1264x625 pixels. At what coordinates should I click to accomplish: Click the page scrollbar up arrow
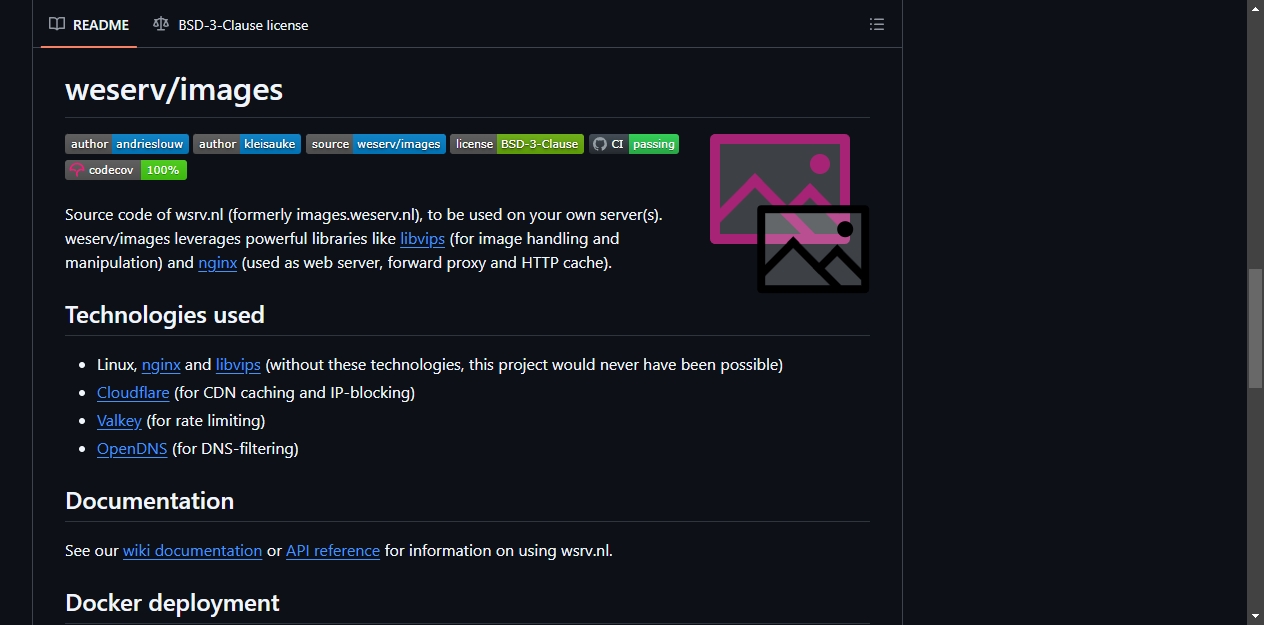click(1255, 8)
